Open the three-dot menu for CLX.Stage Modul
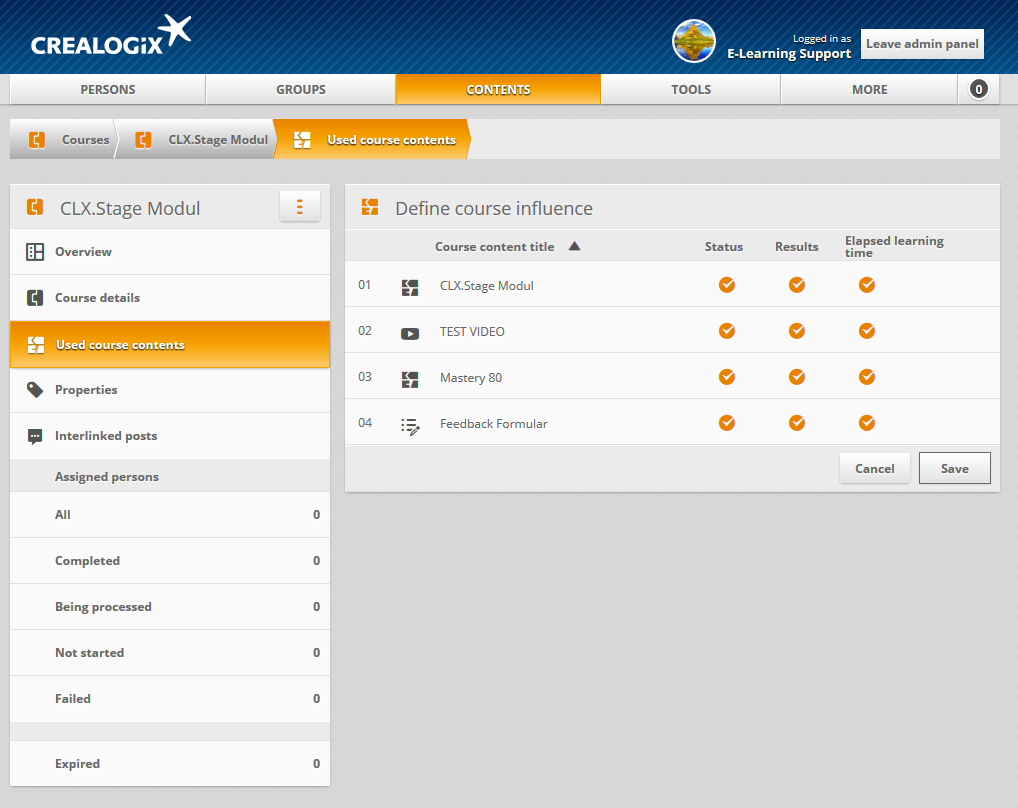The image size is (1018, 808). [299, 207]
